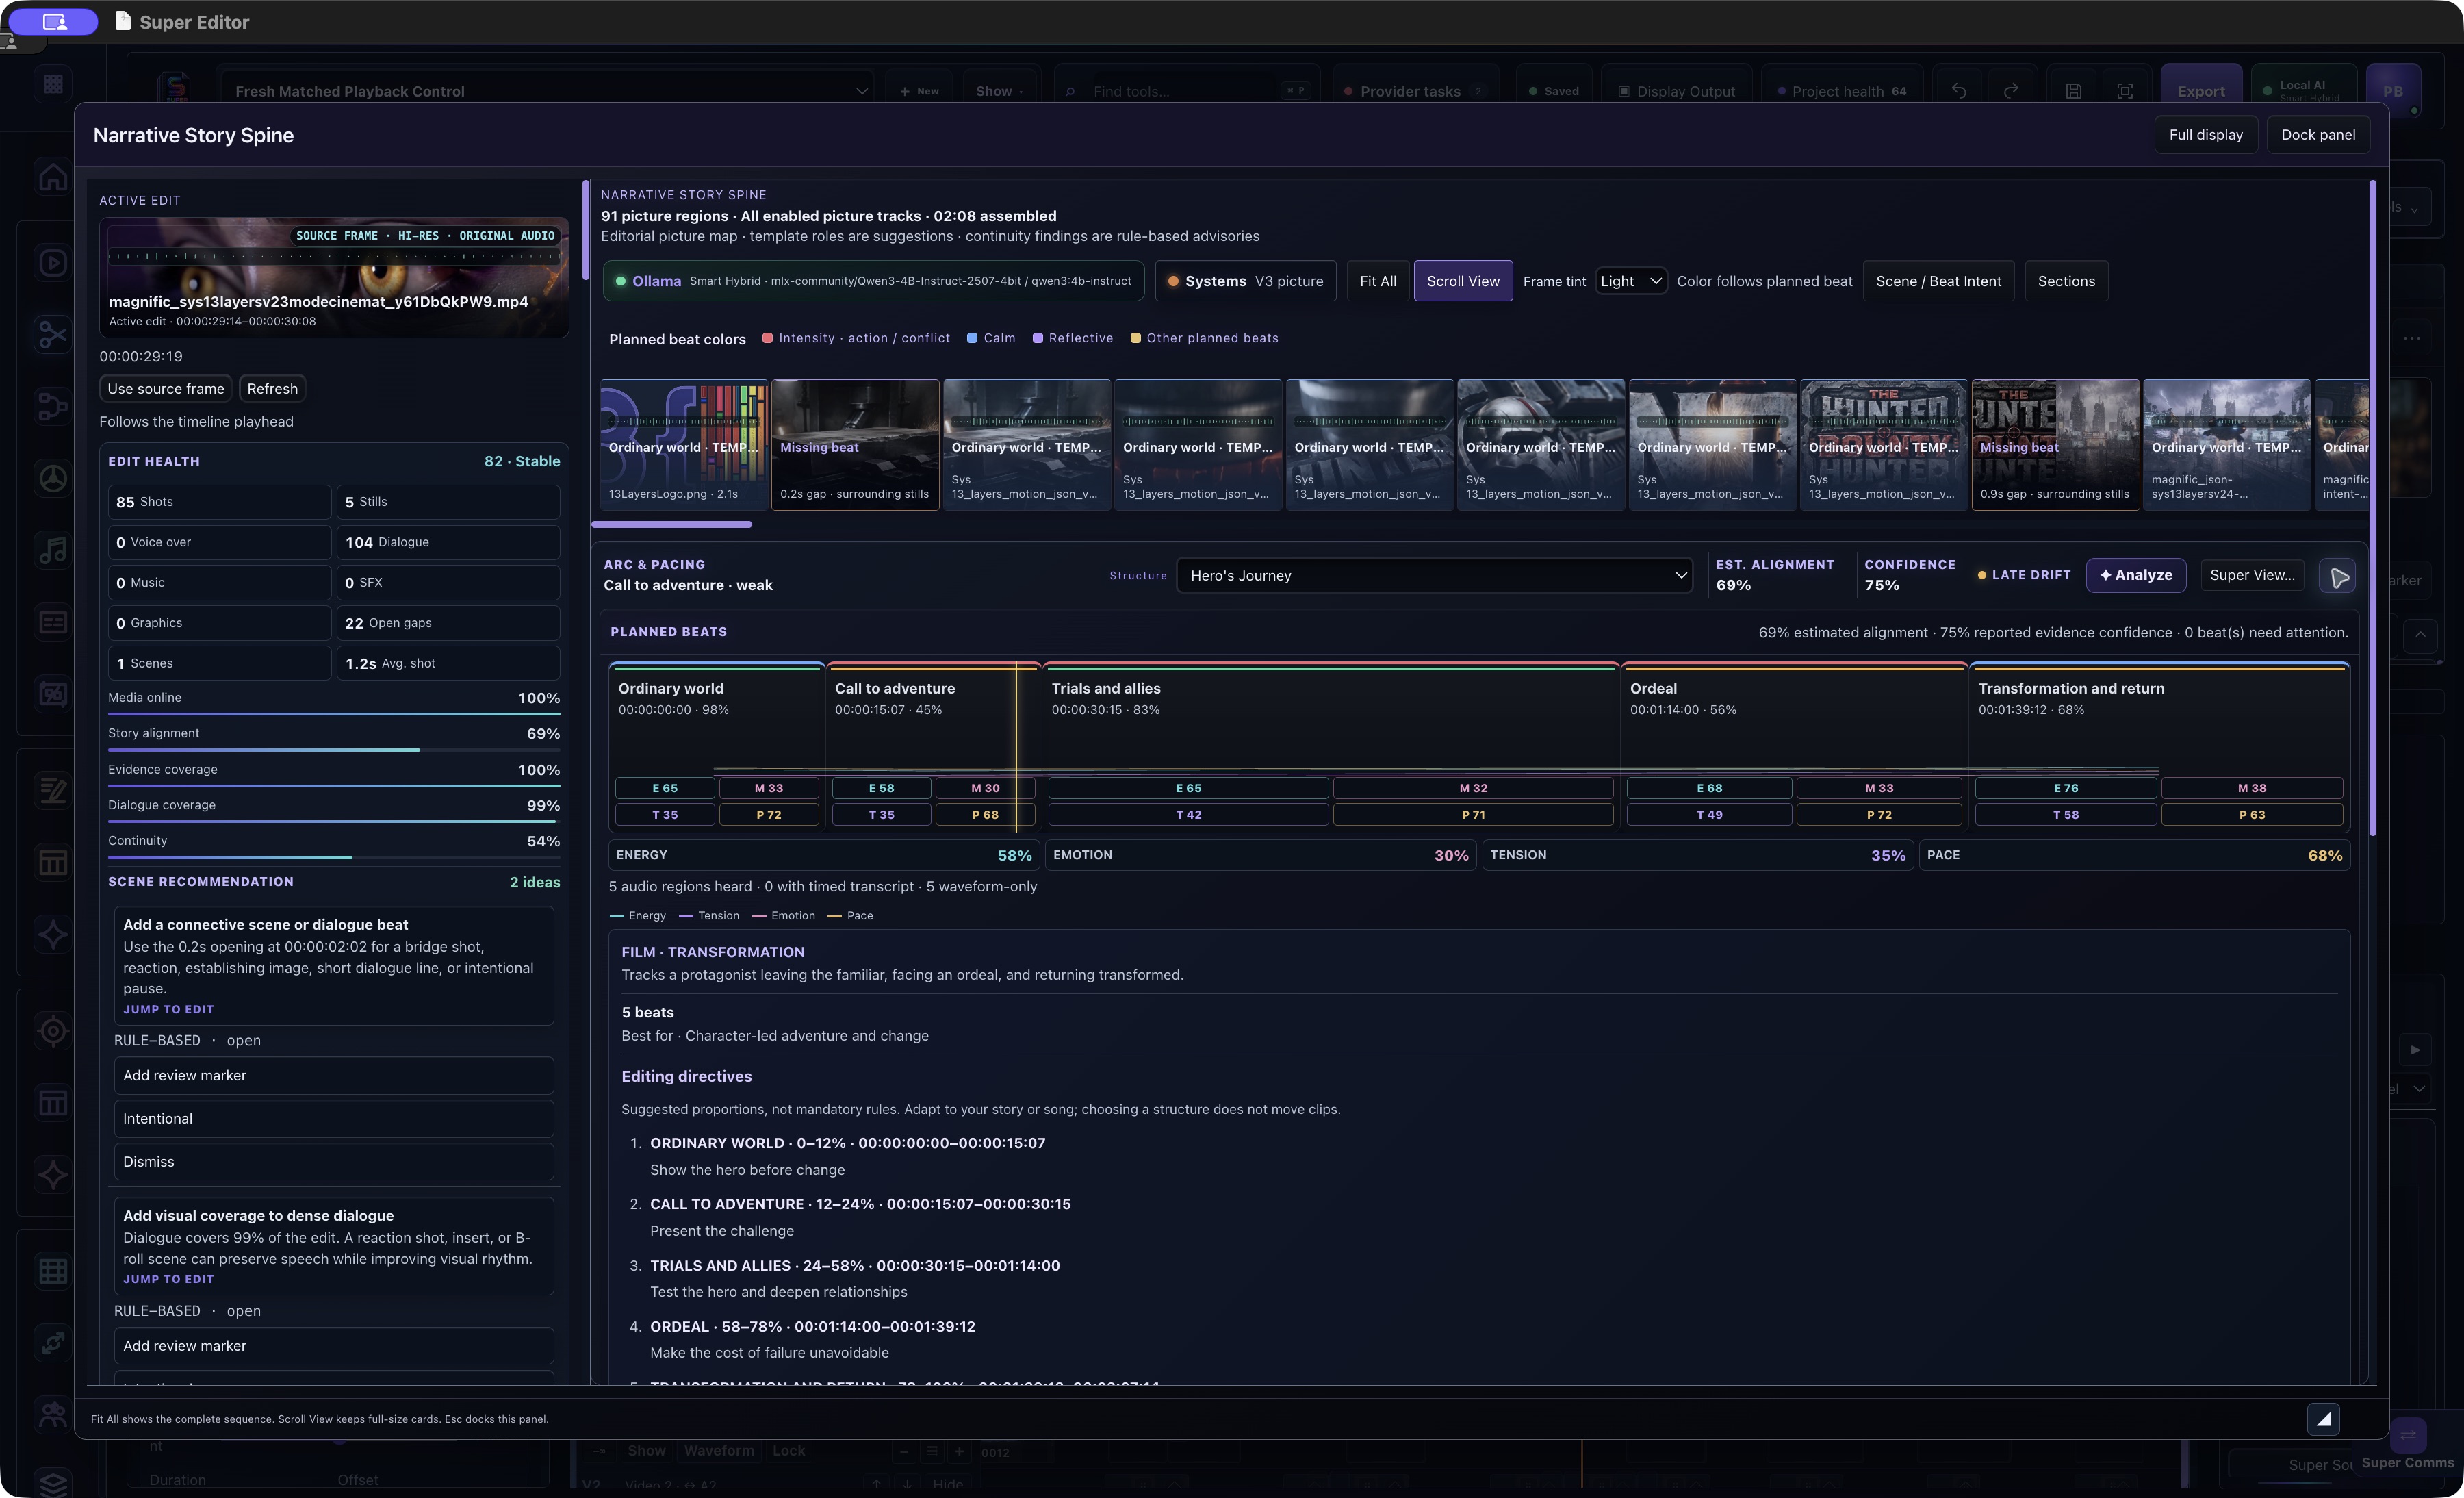
Task: Click the Missing beat 0.2s gap card
Action: pos(855,445)
